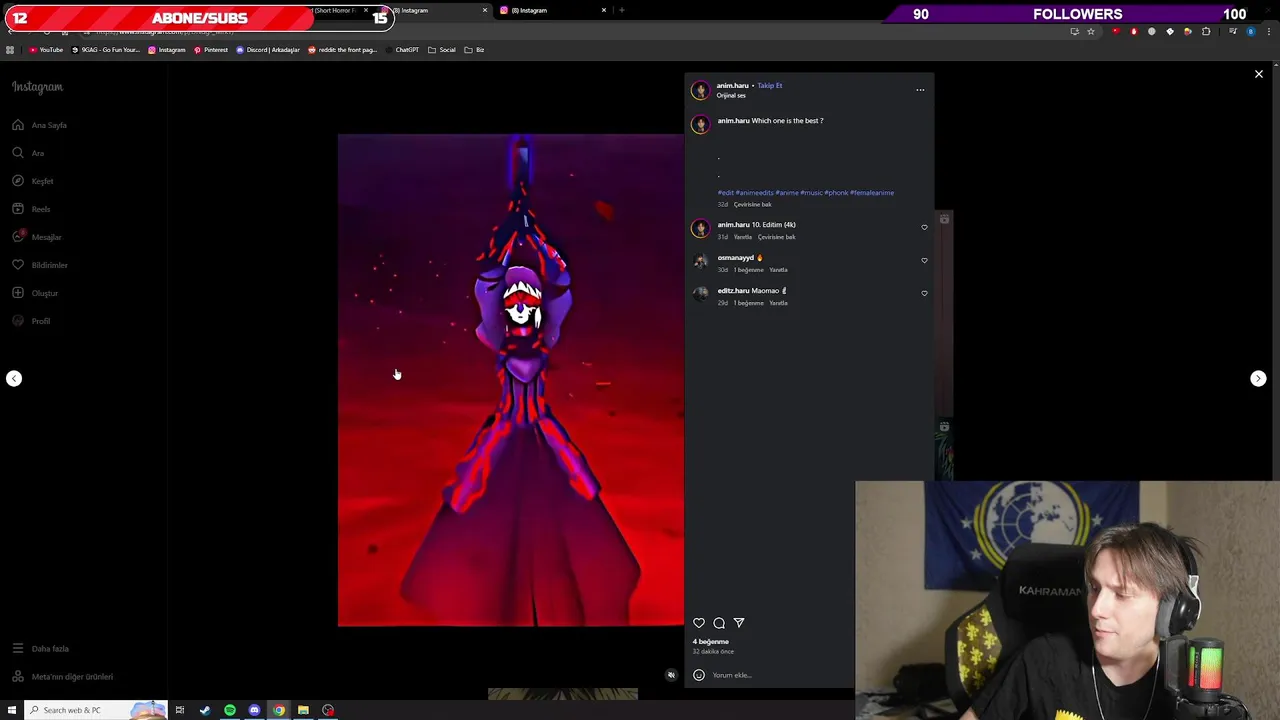Open the #phonk hashtag
The width and height of the screenshot is (1280, 720).
point(836,193)
